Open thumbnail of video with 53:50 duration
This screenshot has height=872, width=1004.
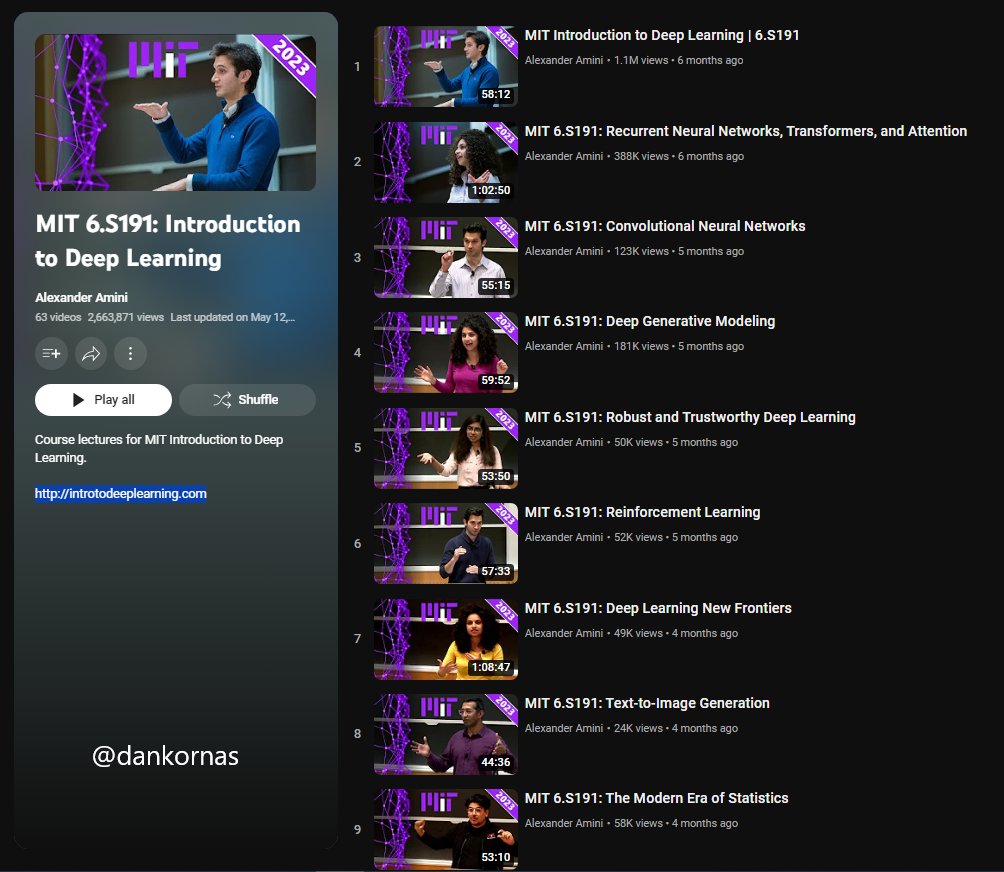point(446,448)
